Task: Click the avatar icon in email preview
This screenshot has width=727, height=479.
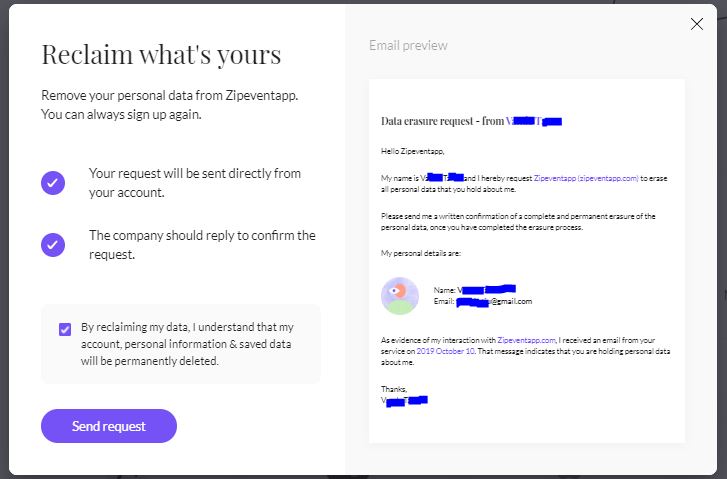Action: pos(400,295)
